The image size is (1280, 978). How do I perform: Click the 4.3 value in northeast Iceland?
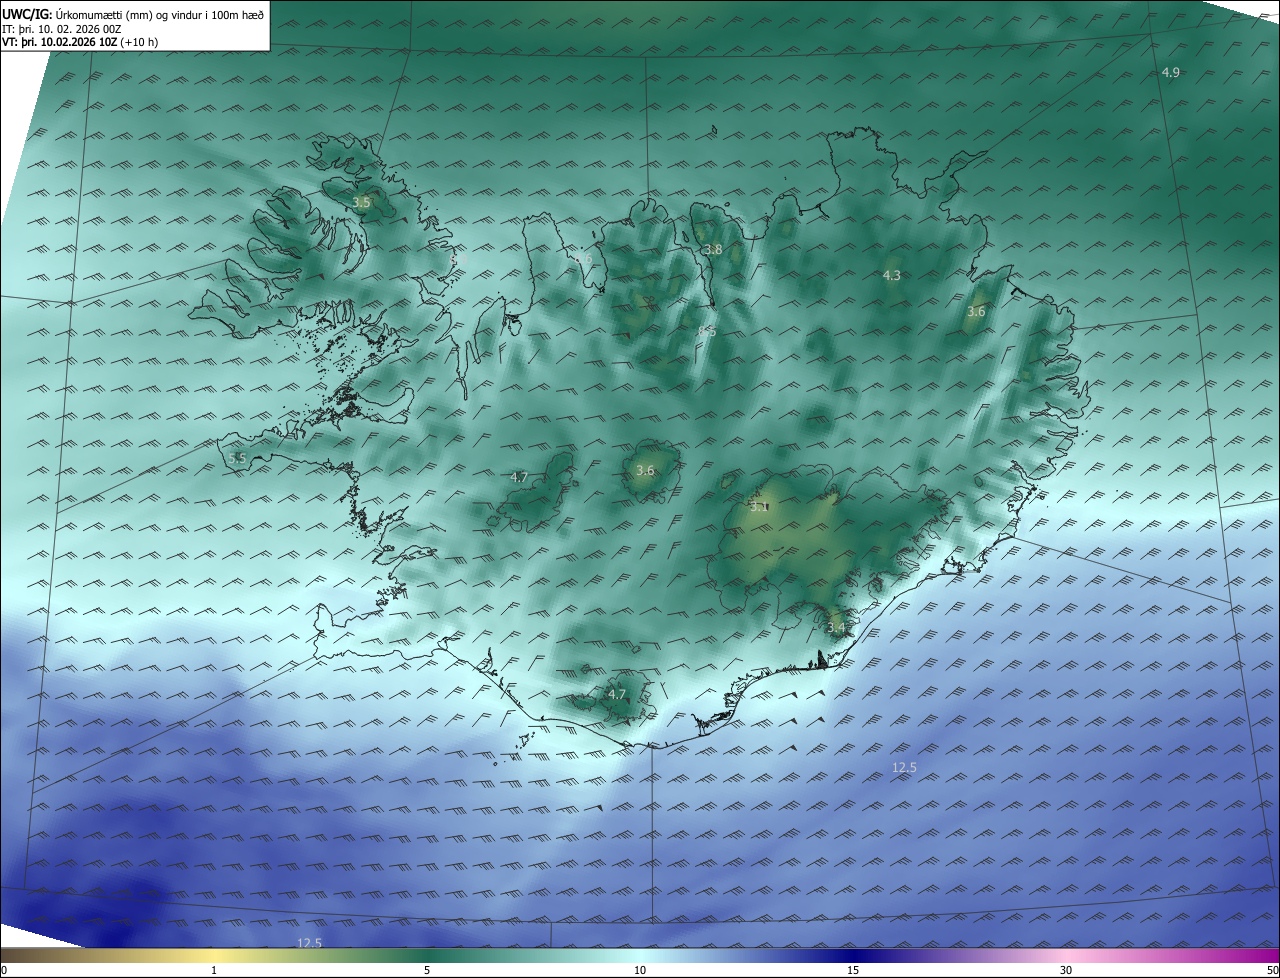pyautogui.click(x=891, y=275)
